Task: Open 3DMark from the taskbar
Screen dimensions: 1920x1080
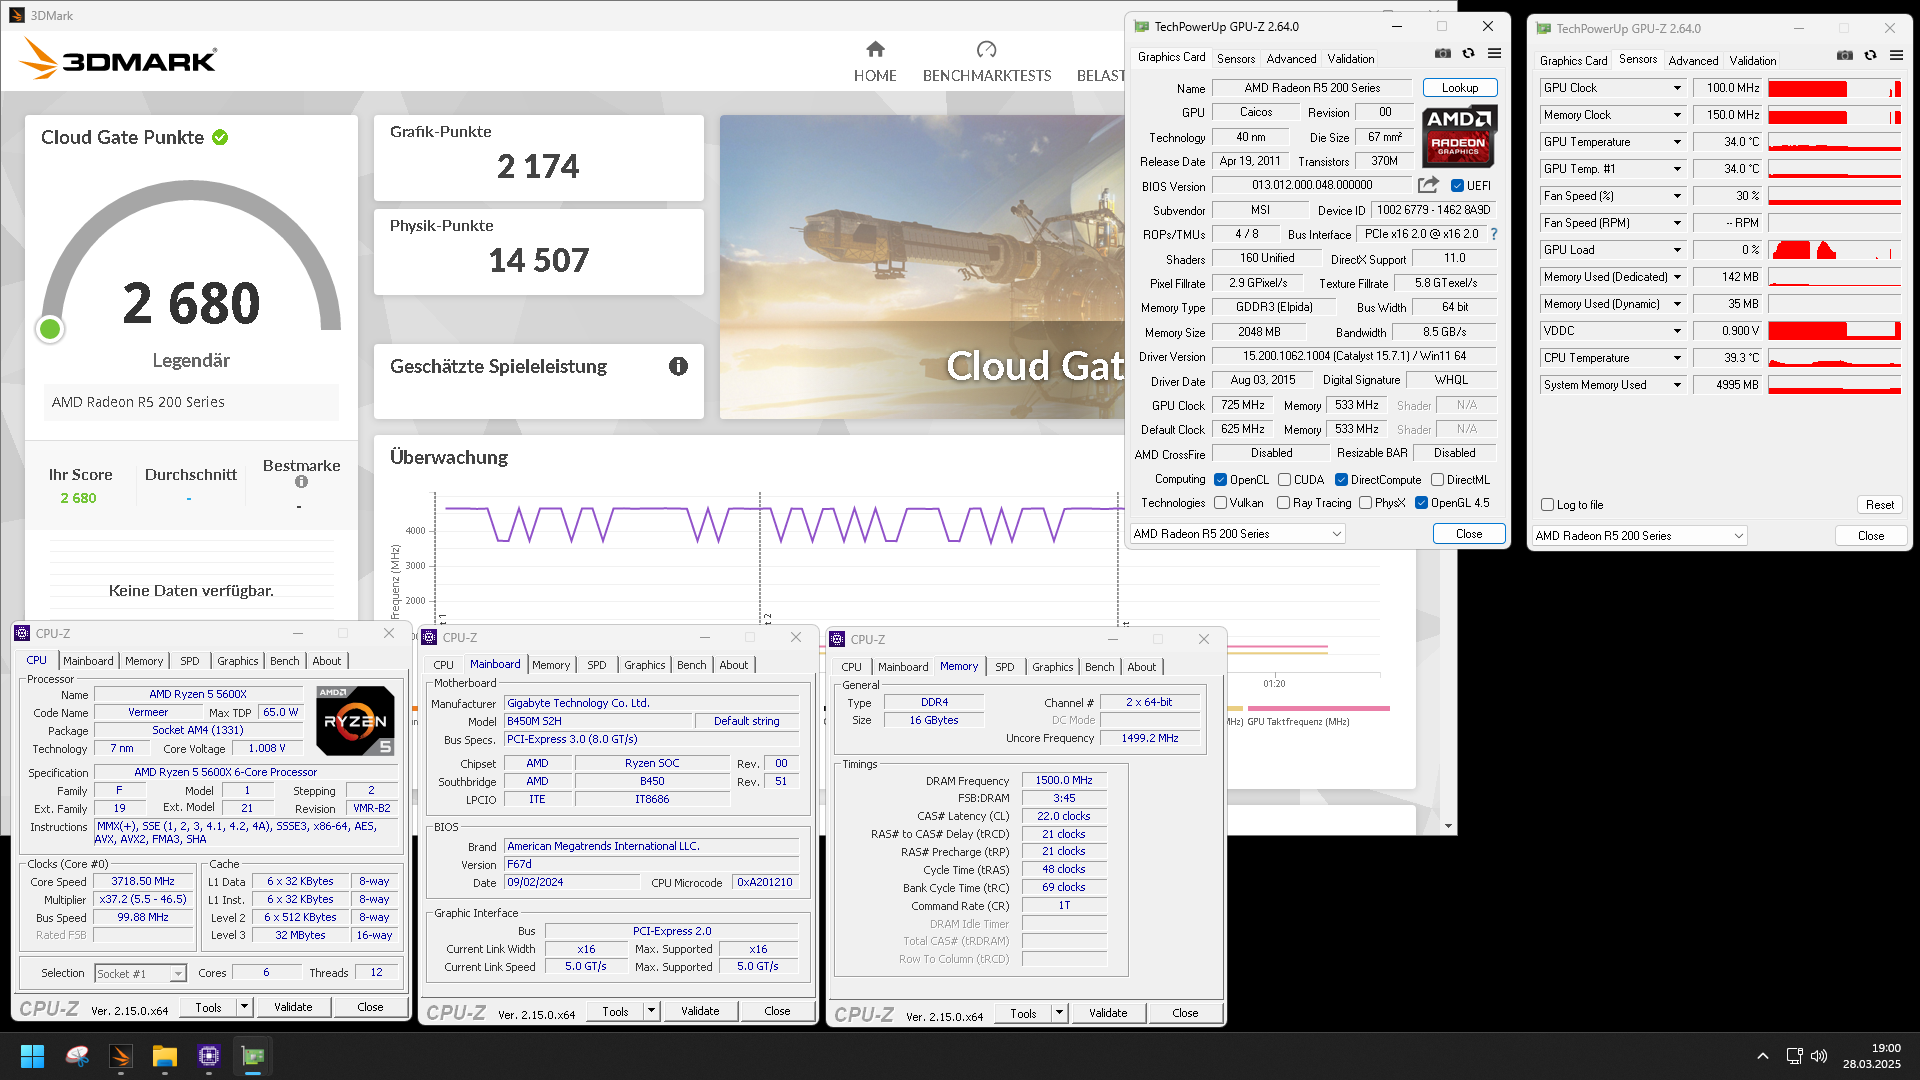Action: [121, 1056]
